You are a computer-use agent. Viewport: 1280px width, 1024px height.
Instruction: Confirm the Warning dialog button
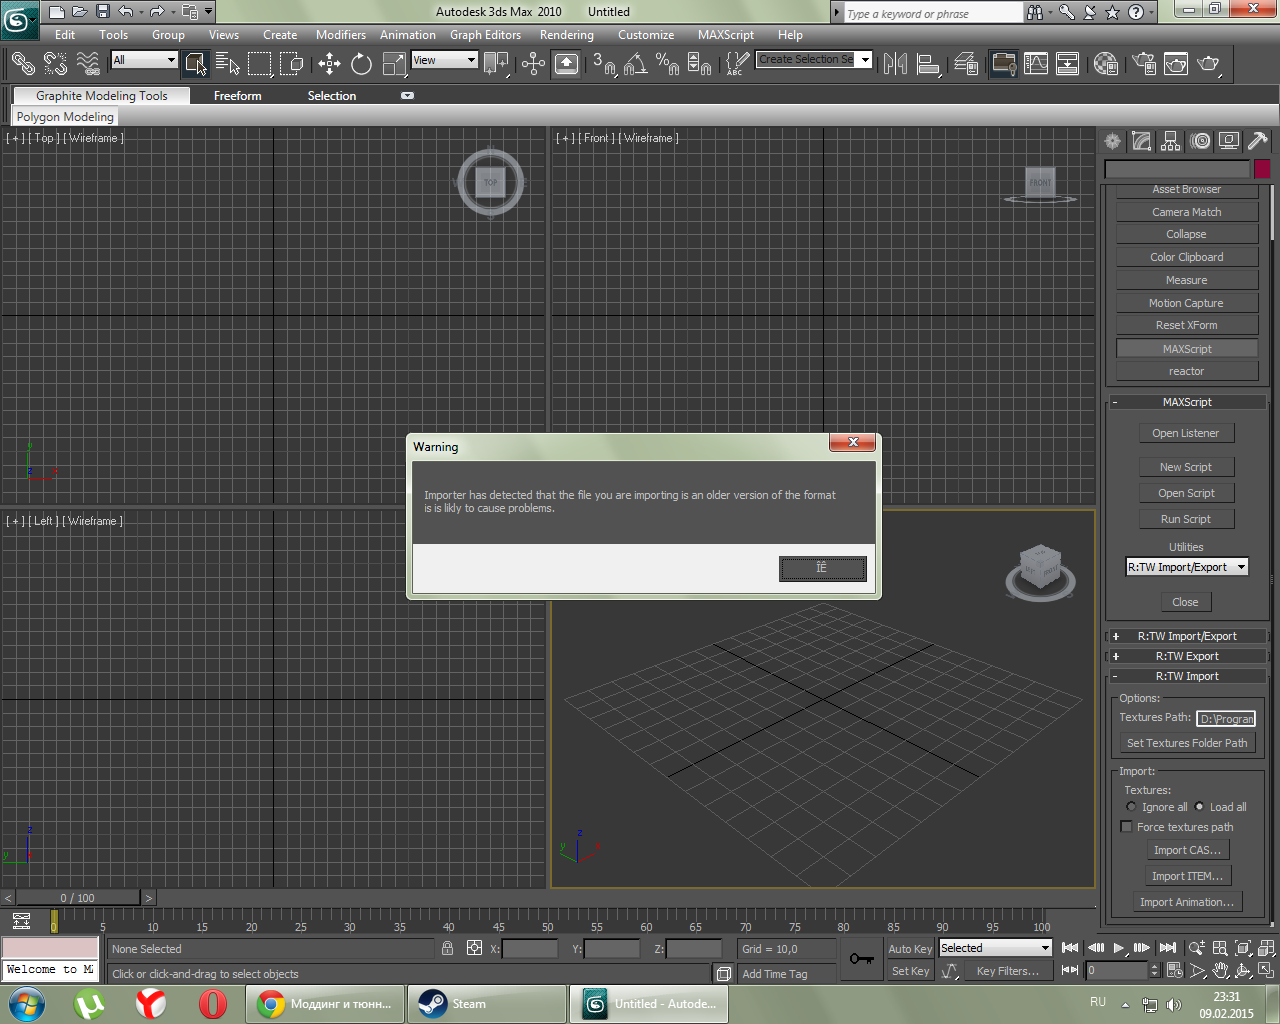point(822,568)
